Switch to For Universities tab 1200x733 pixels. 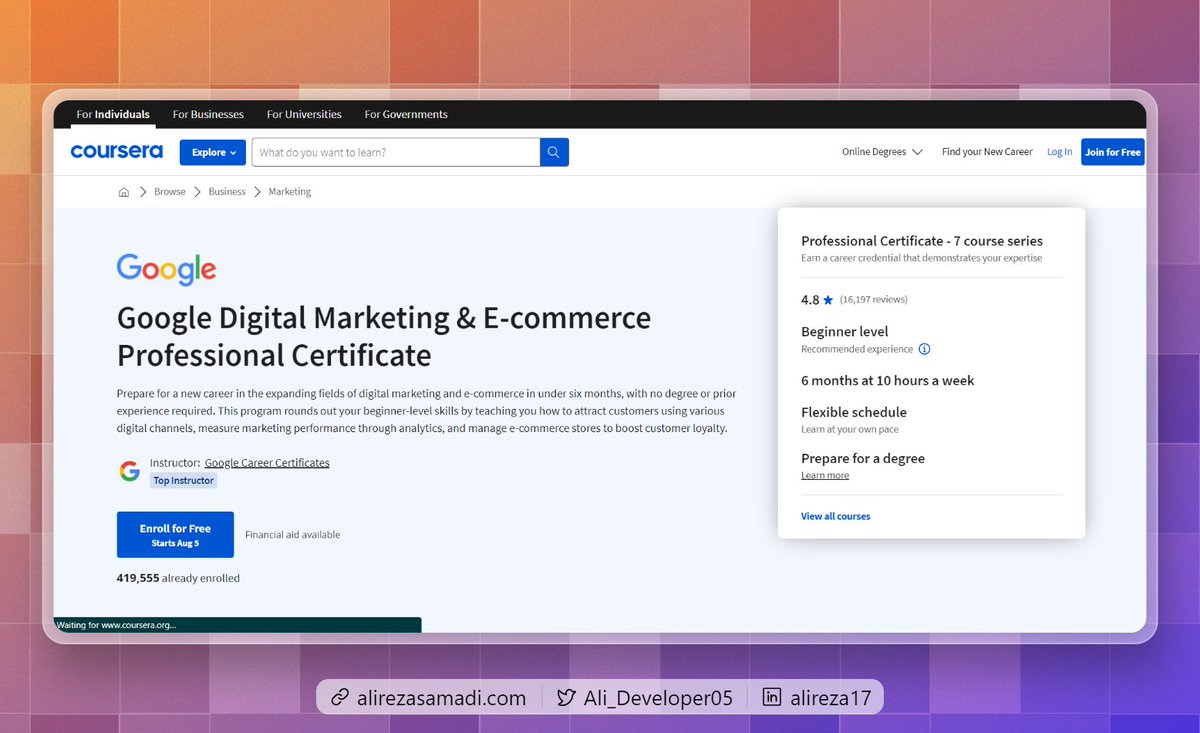[304, 114]
